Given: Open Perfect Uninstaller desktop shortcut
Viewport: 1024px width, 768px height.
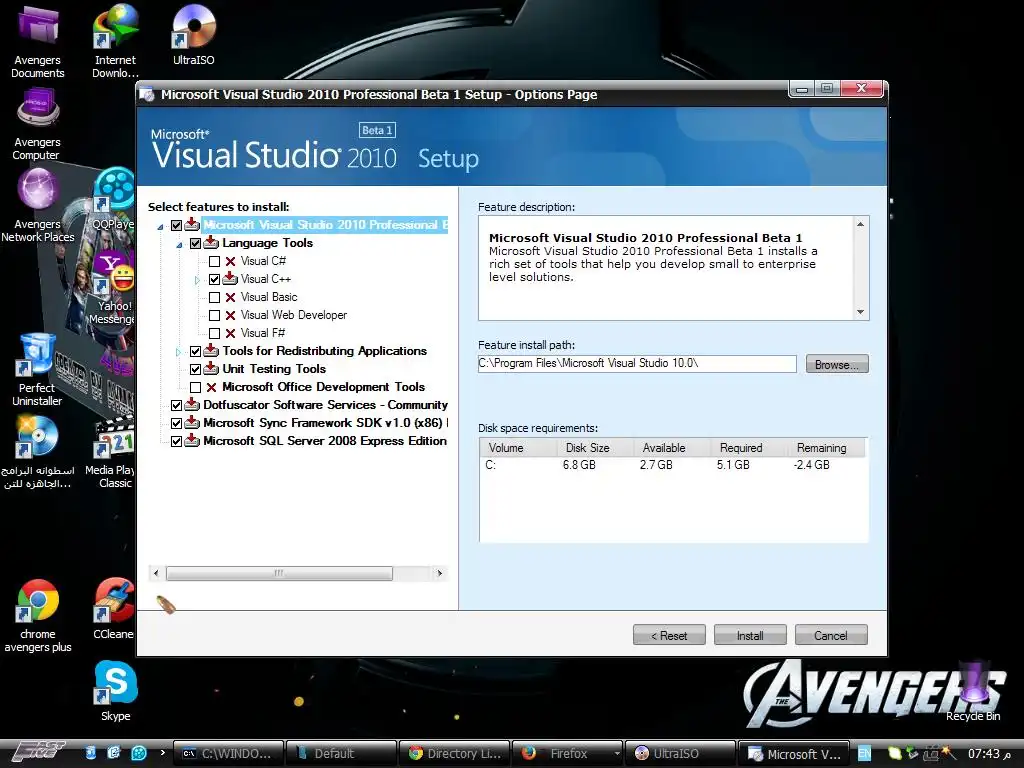Looking at the screenshot, I should [x=37, y=370].
